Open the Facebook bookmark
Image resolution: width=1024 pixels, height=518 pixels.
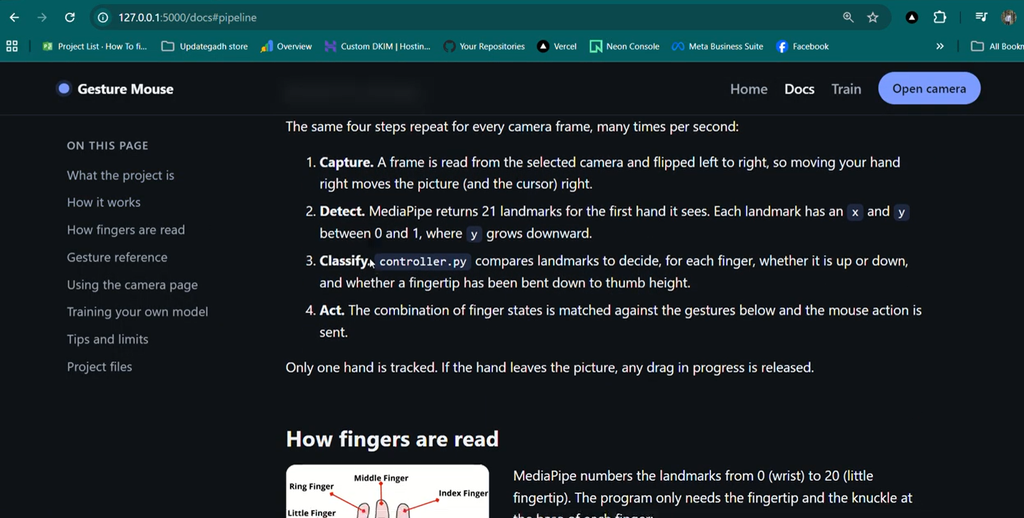pyautogui.click(x=802, y=46)
